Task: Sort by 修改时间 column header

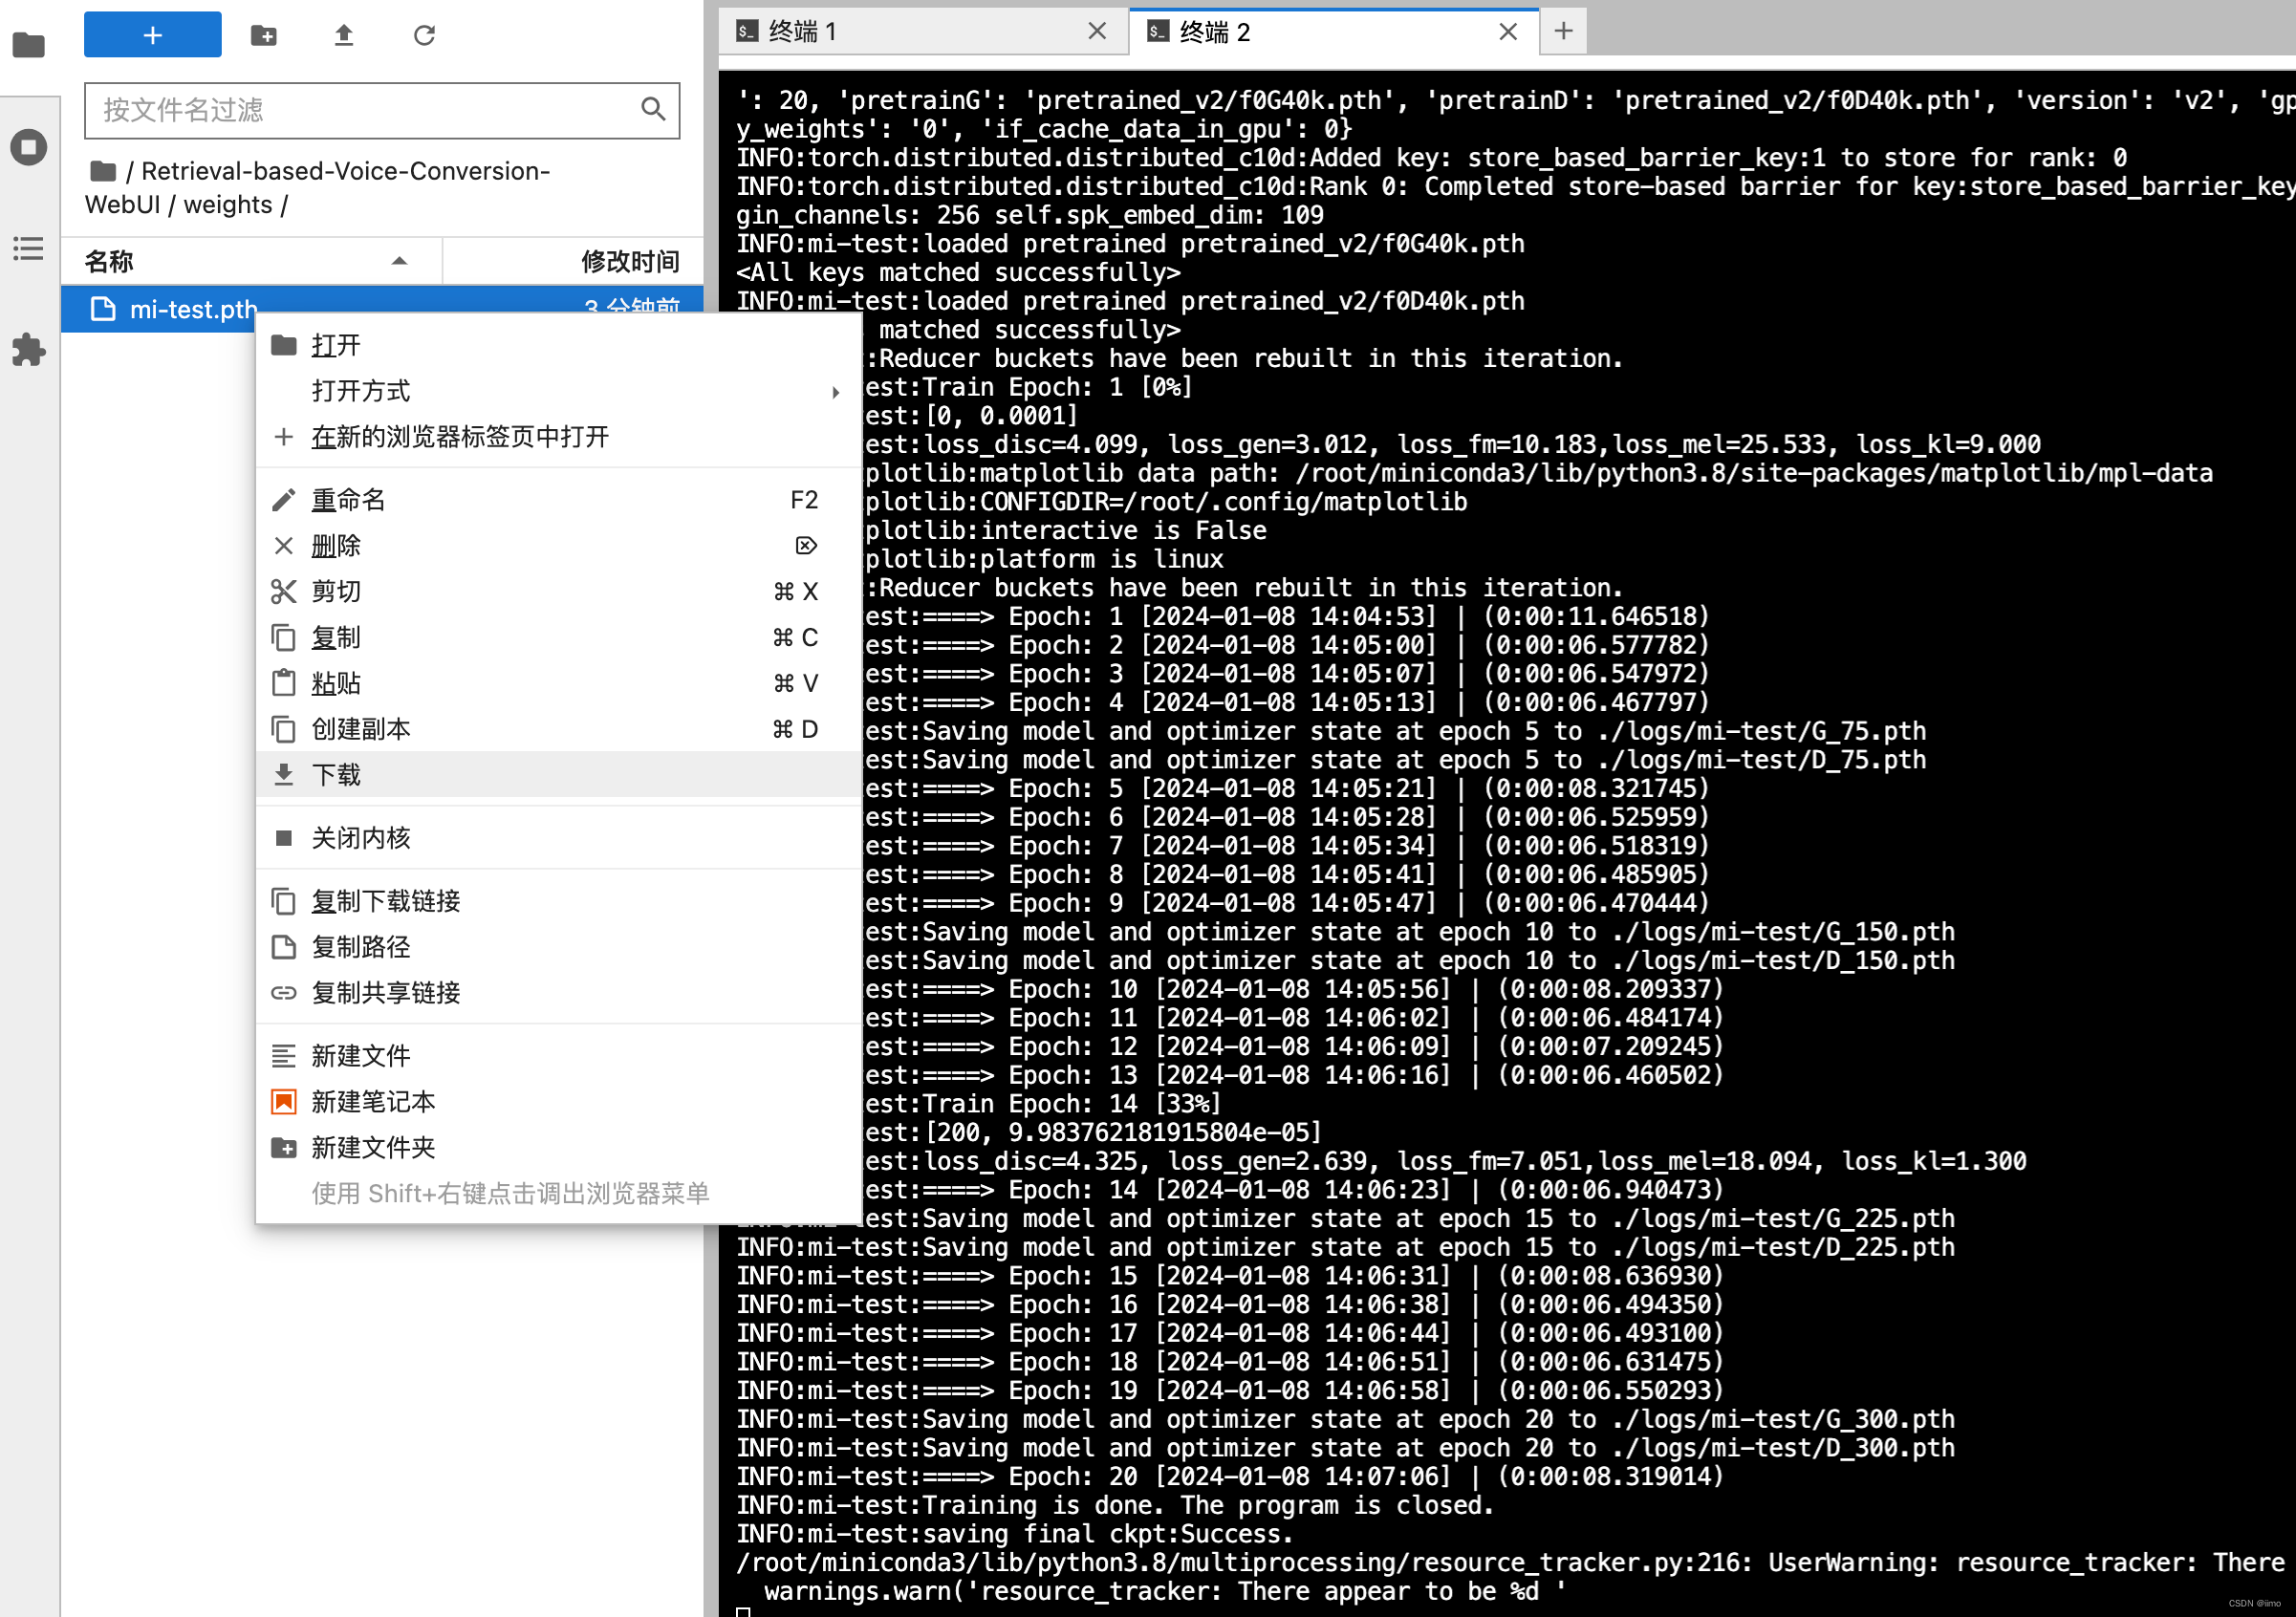Action: pos(630,261)
